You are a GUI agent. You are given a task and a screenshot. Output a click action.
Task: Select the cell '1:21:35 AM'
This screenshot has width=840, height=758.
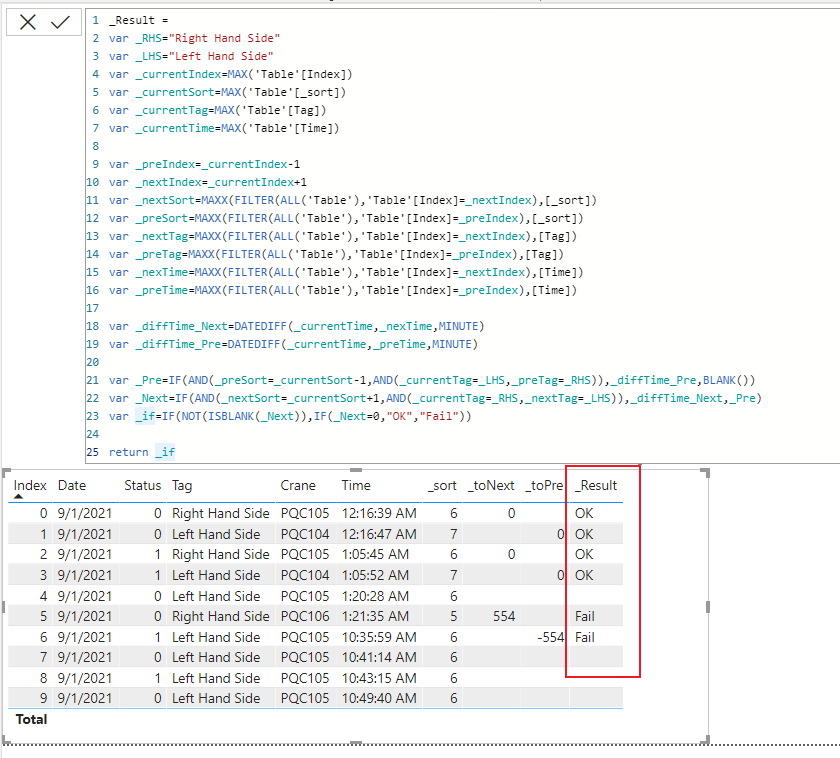coord(376,617)
